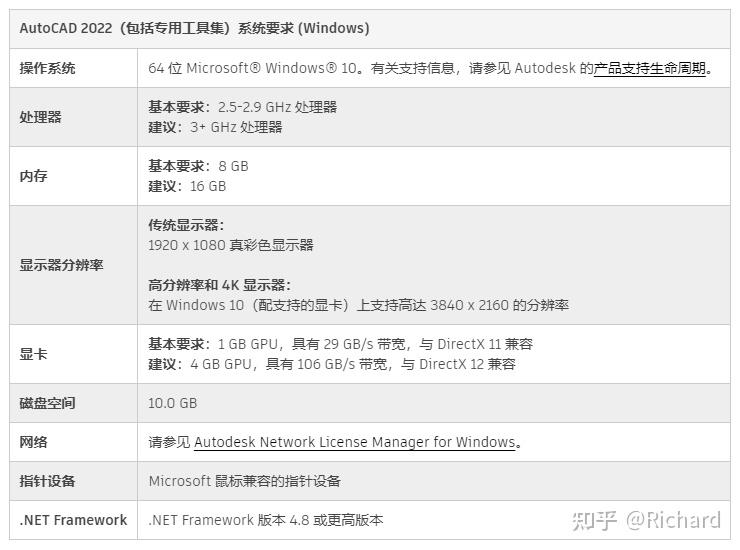Viewport: 740px width, 550px height.
Task: Click the 3840 x 2160 resolution line
Action: point(359,305)
